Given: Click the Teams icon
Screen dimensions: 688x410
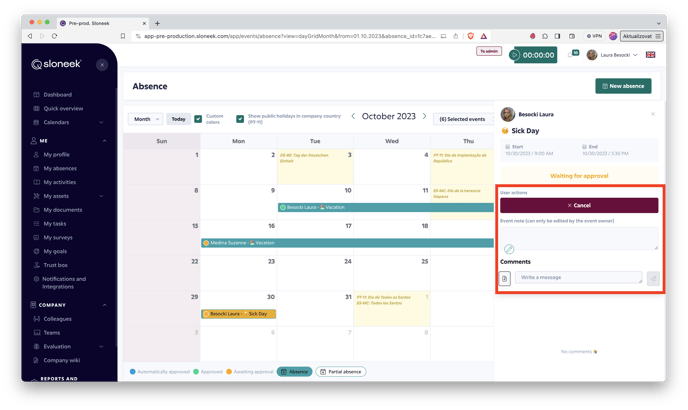Looking at the screenshot, I should point(36,333).
